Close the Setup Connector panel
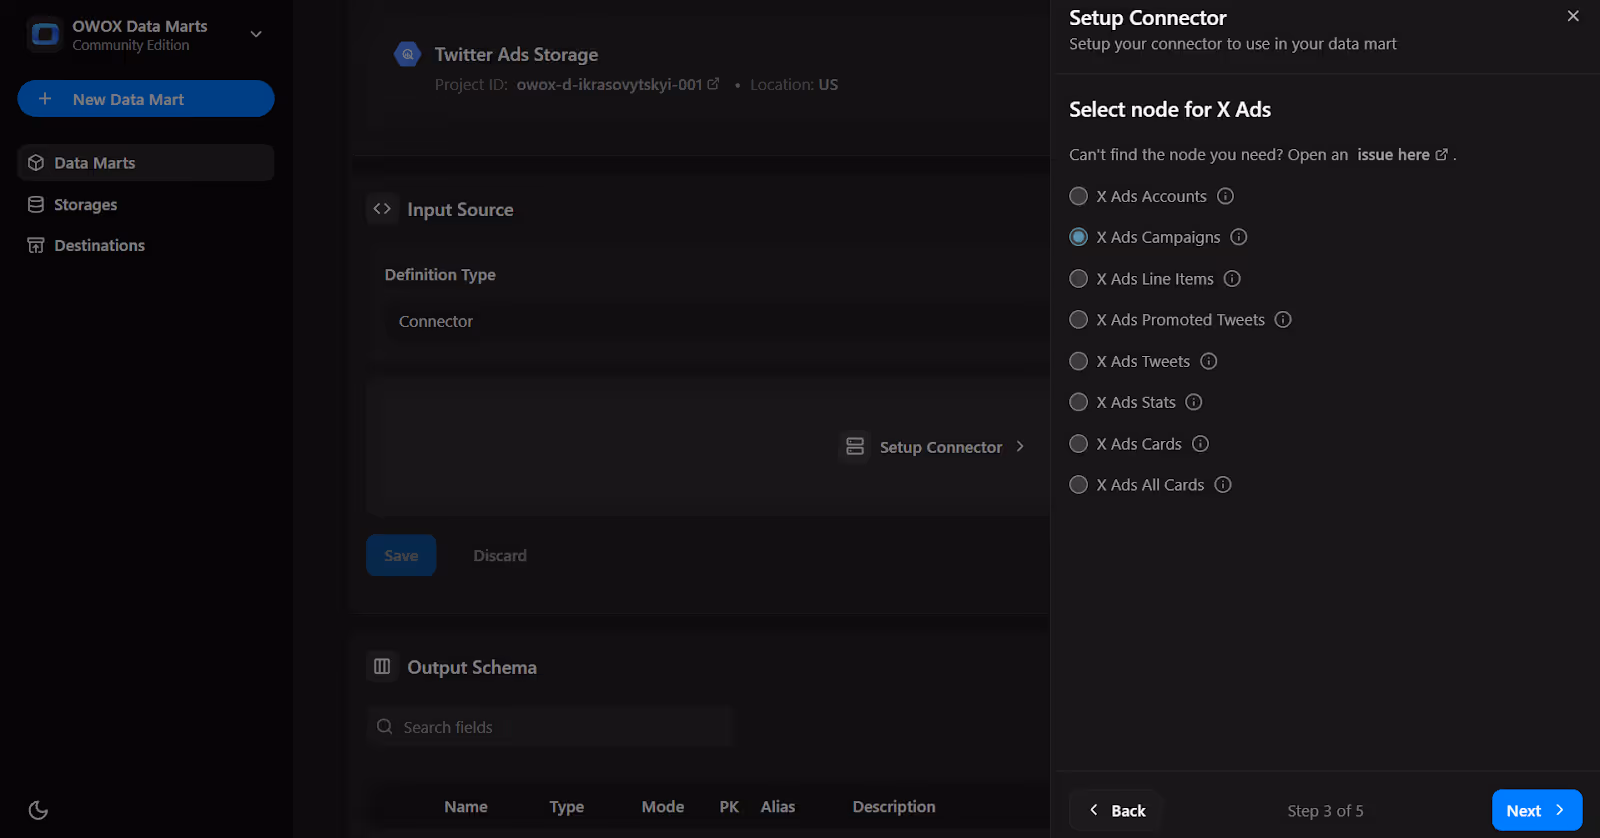The width and height of the screenshot is (1600, 838). pos(1573,16)
